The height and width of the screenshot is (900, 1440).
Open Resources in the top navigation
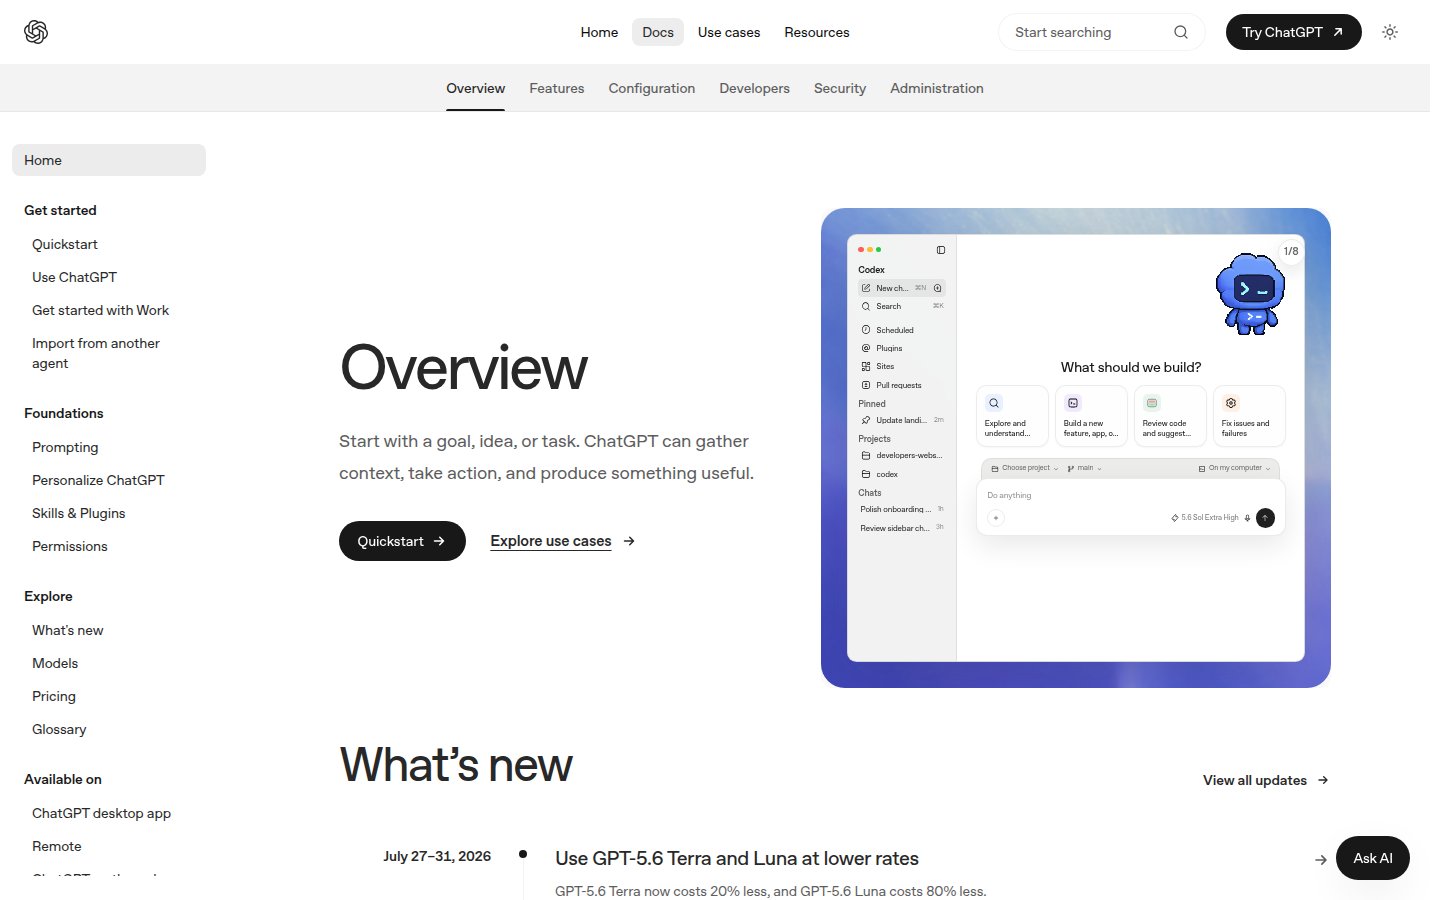tap(817, 32)
